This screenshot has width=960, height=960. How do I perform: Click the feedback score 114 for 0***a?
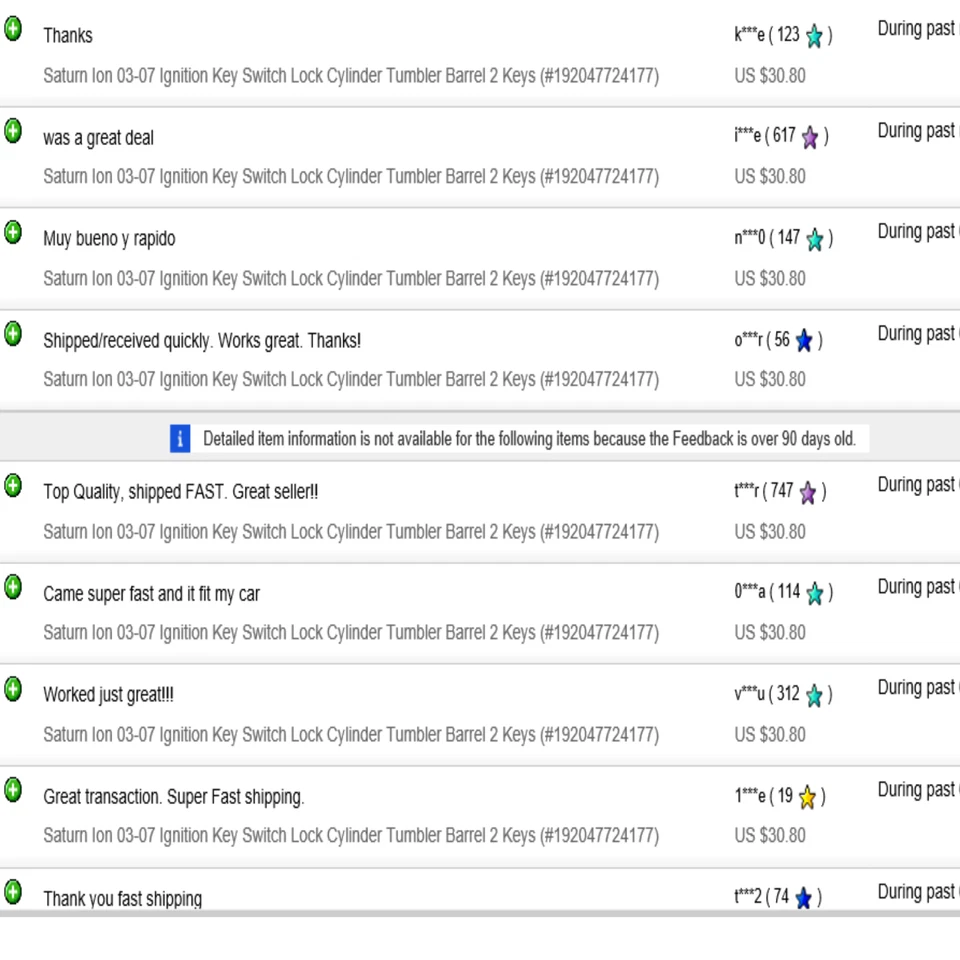(x=788, y=592)
